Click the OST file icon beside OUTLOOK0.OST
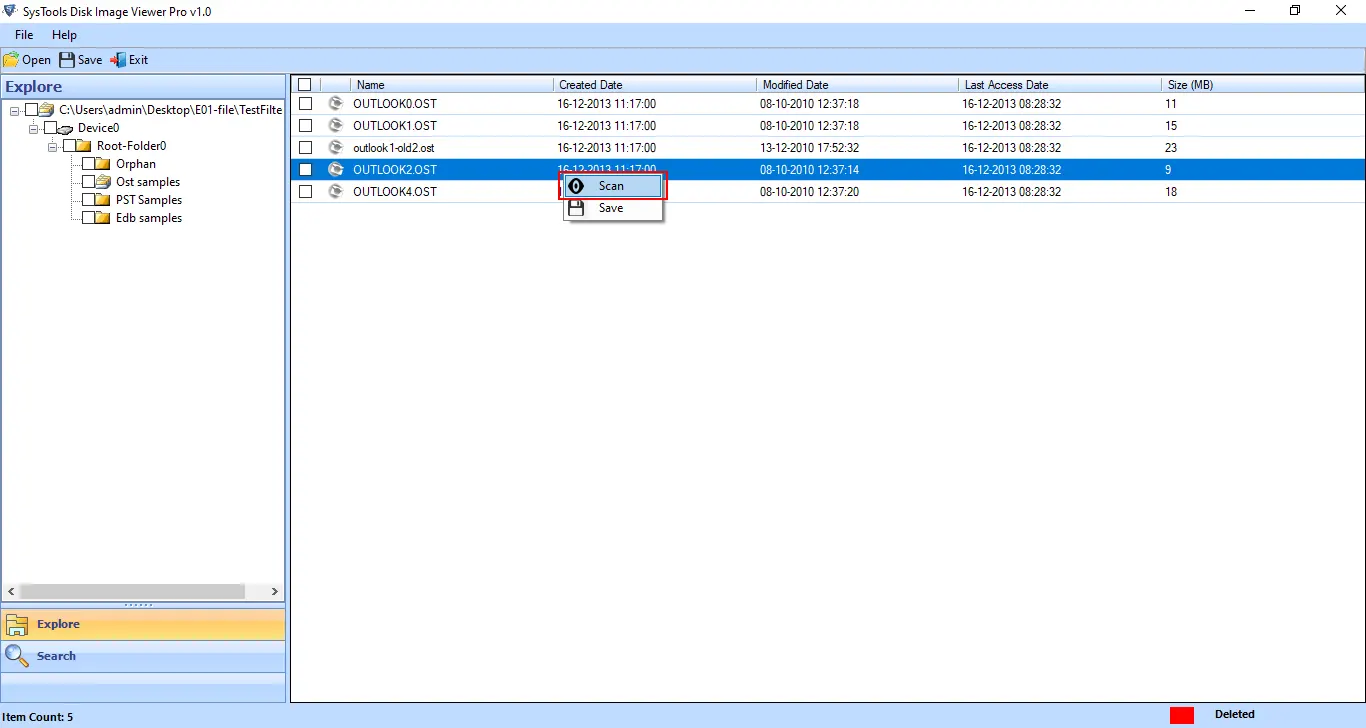Viewport: 1366px width, 728px height. (335, 104)
